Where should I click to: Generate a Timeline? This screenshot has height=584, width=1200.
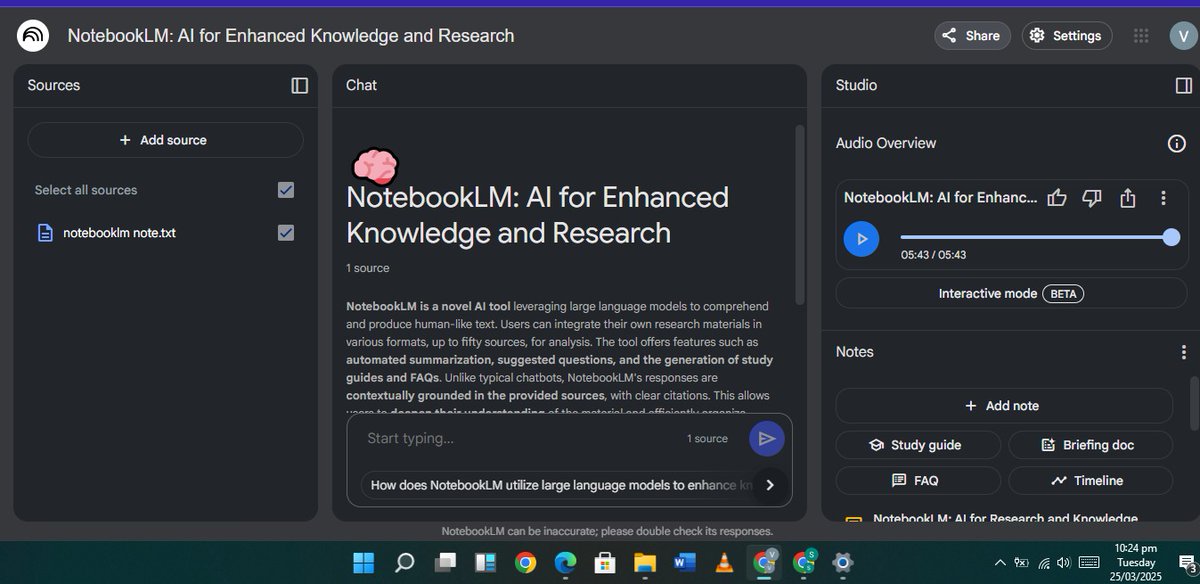click(x=1090, y=481)
